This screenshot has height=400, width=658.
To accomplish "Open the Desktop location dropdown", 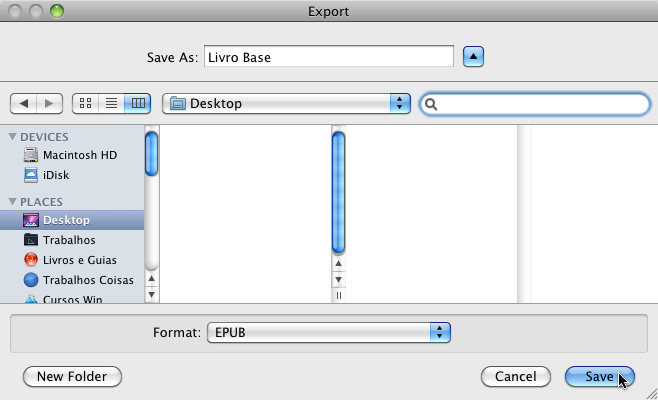I will click(x=286, y=103).
